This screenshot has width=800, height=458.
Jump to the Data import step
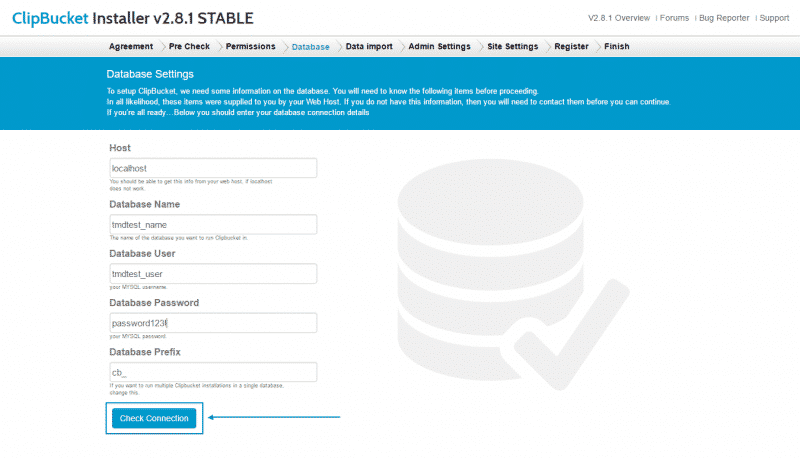click(369, 46)
